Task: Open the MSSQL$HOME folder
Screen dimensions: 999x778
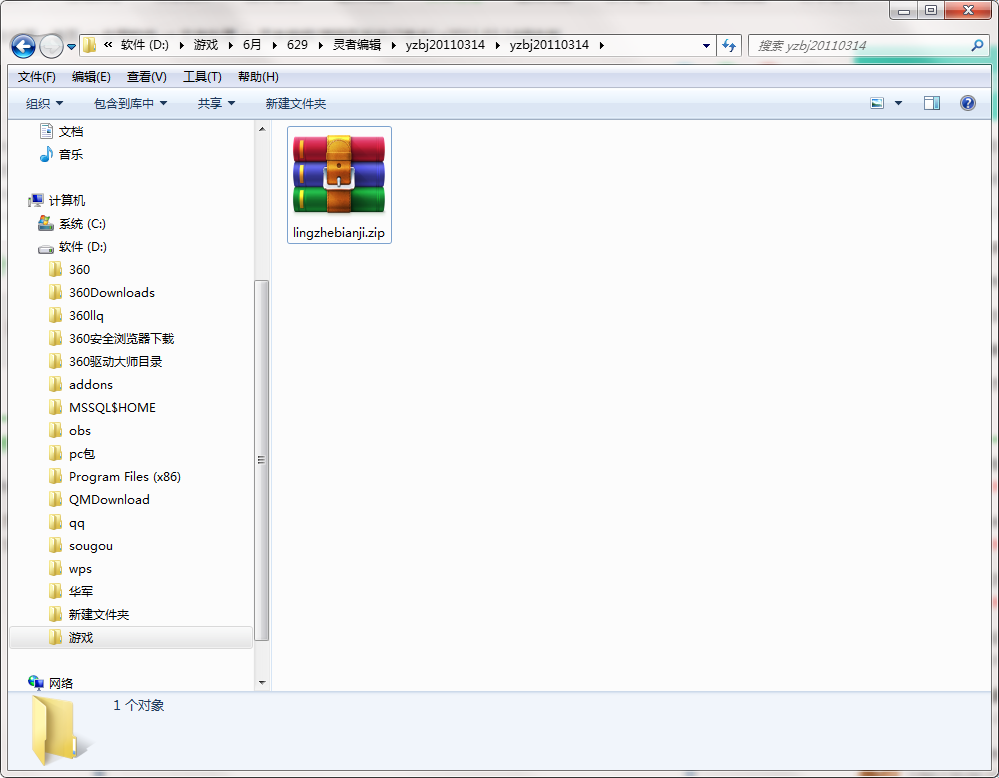Action: point(102,407)
